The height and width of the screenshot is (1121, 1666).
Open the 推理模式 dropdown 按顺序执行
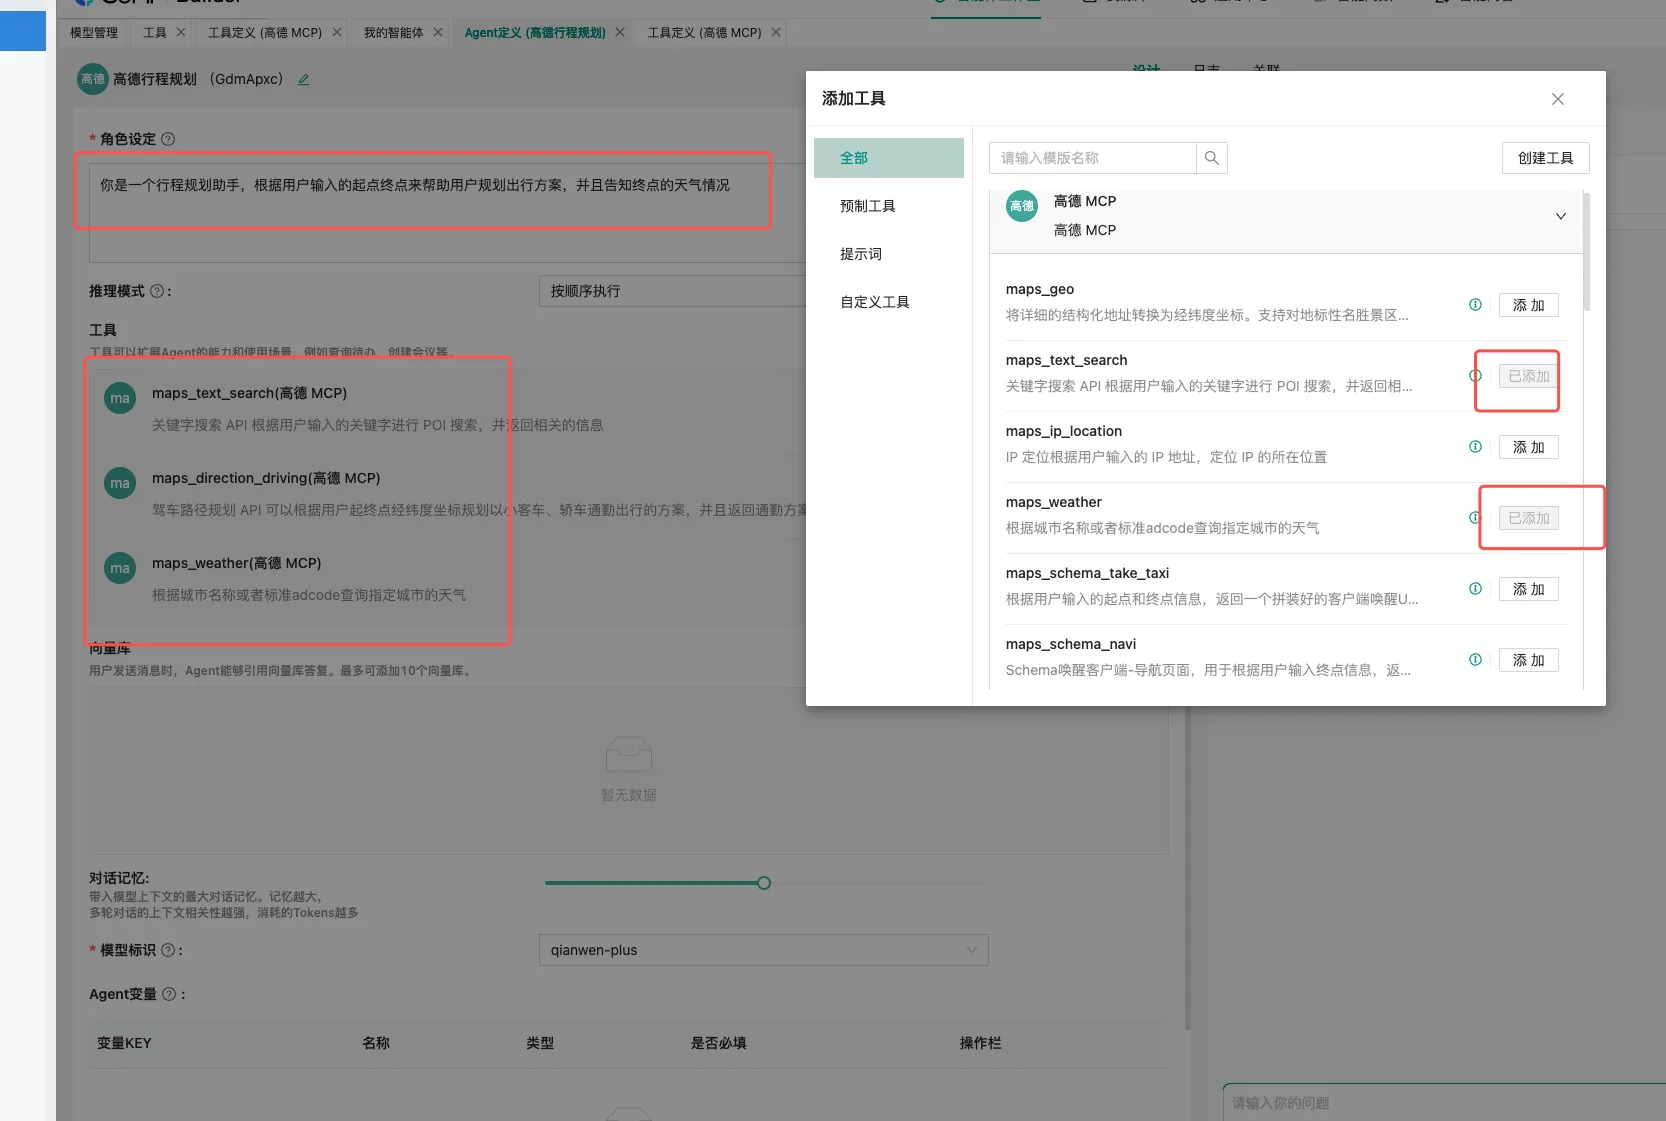tap(672, 291)
